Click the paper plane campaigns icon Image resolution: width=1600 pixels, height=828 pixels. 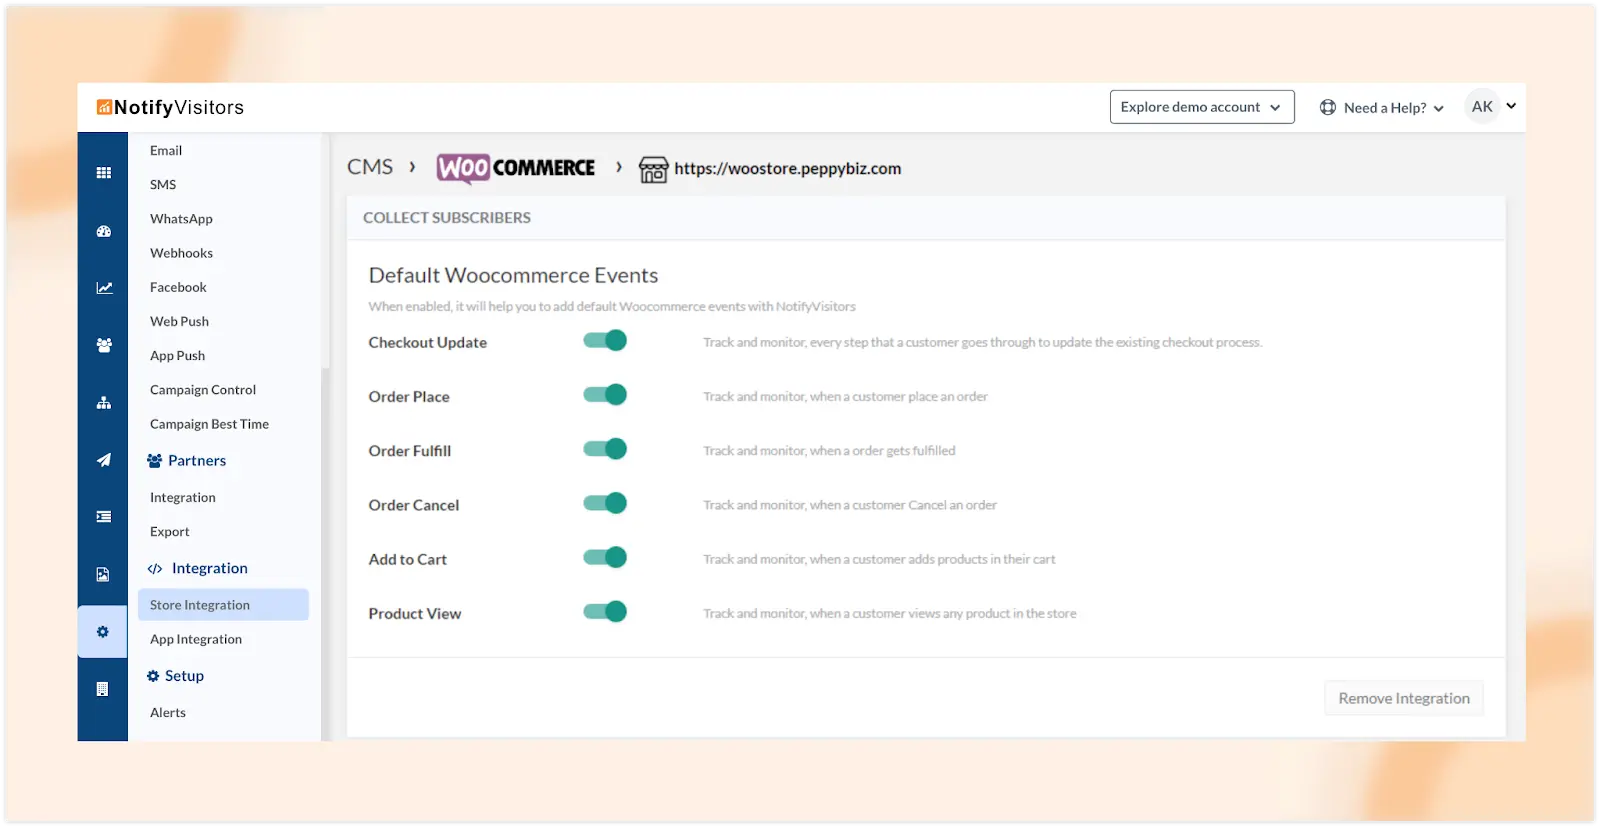103,460
